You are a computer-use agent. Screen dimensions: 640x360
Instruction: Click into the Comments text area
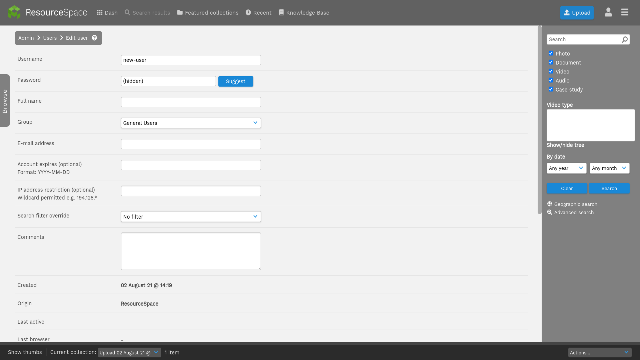tap(191, 251)
